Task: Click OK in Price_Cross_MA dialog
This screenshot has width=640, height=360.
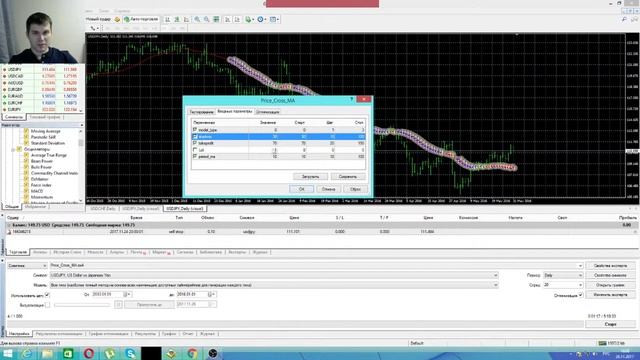Action: point(301,189)
